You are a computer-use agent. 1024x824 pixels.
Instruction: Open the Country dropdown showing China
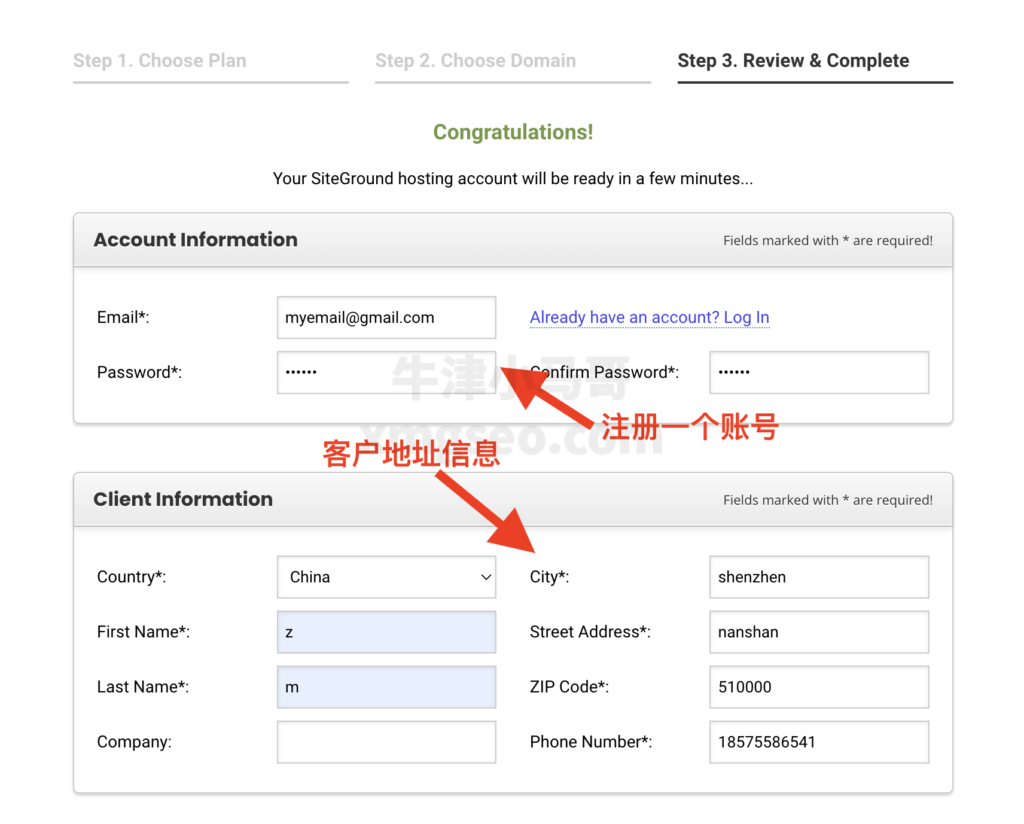[x=386, y=577]
